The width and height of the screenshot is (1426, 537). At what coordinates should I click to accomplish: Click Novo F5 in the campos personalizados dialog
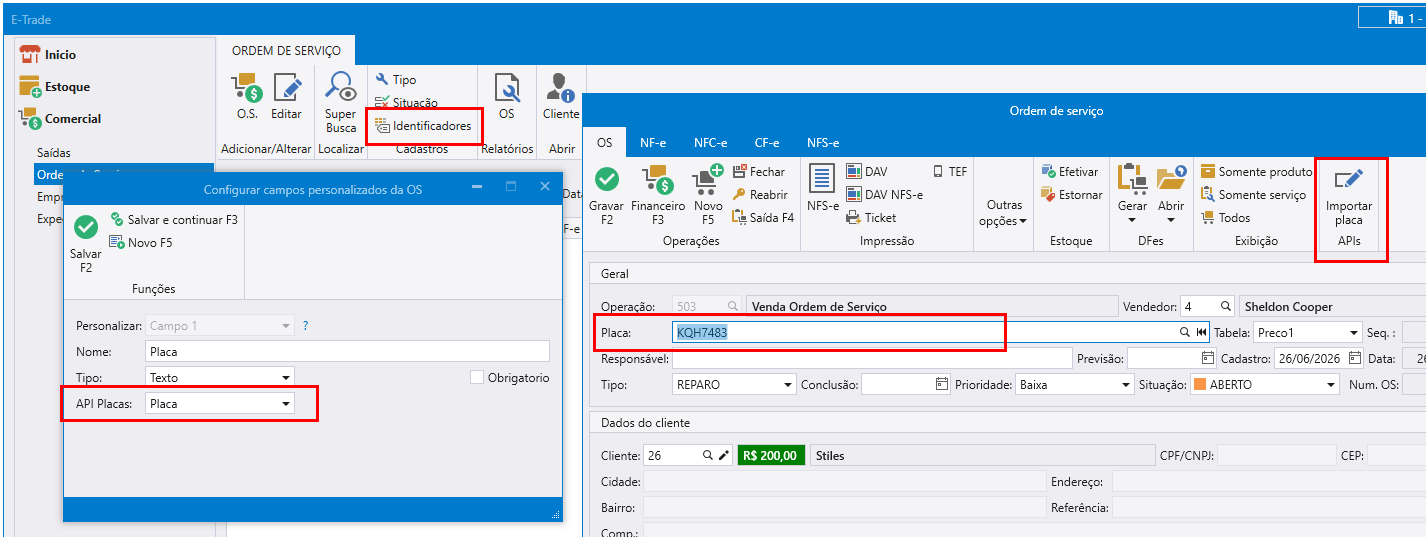(x=140, y=242)
